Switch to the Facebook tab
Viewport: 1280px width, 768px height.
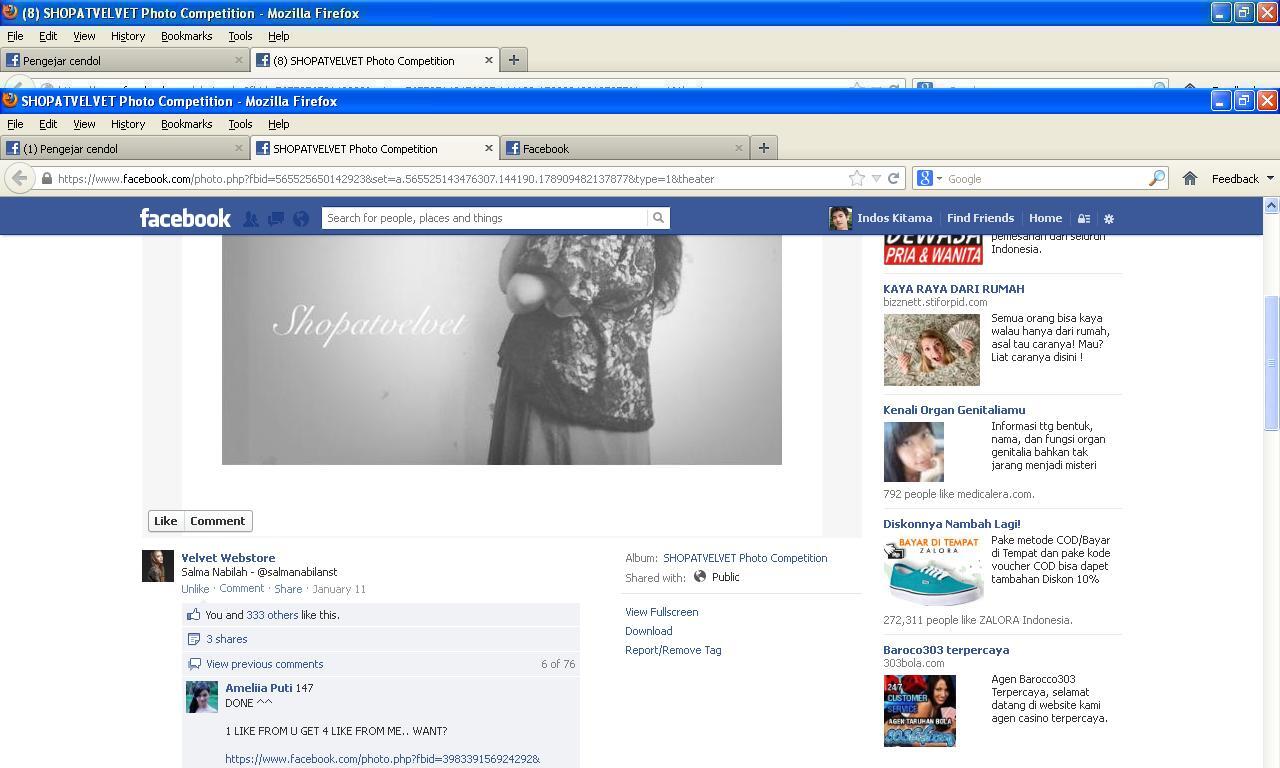point(625,148)
